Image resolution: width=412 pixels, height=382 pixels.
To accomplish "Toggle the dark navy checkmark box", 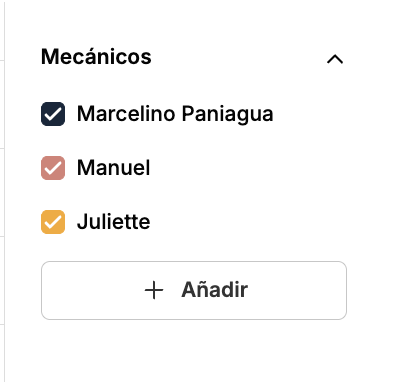I will [x=53, y=114].
